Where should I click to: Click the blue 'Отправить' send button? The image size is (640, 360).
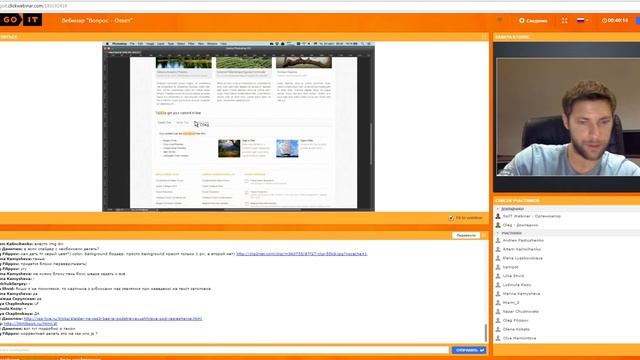pos(469,350)
